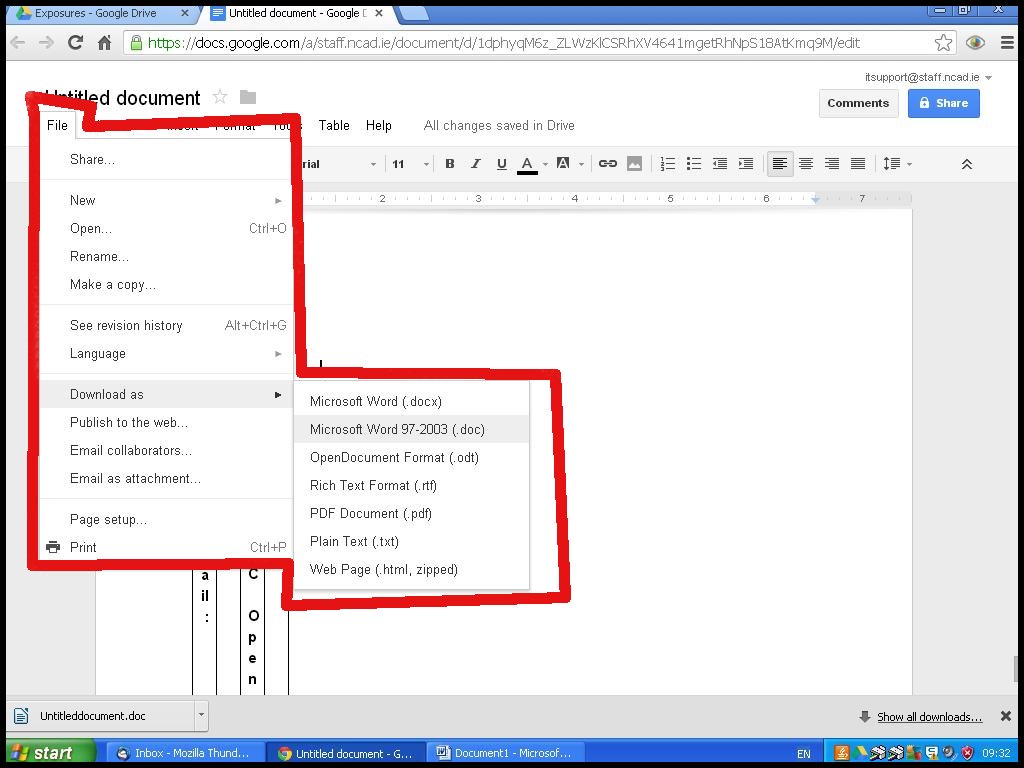Open the Help menu
1024x768 pixels.
coord(378,125)
